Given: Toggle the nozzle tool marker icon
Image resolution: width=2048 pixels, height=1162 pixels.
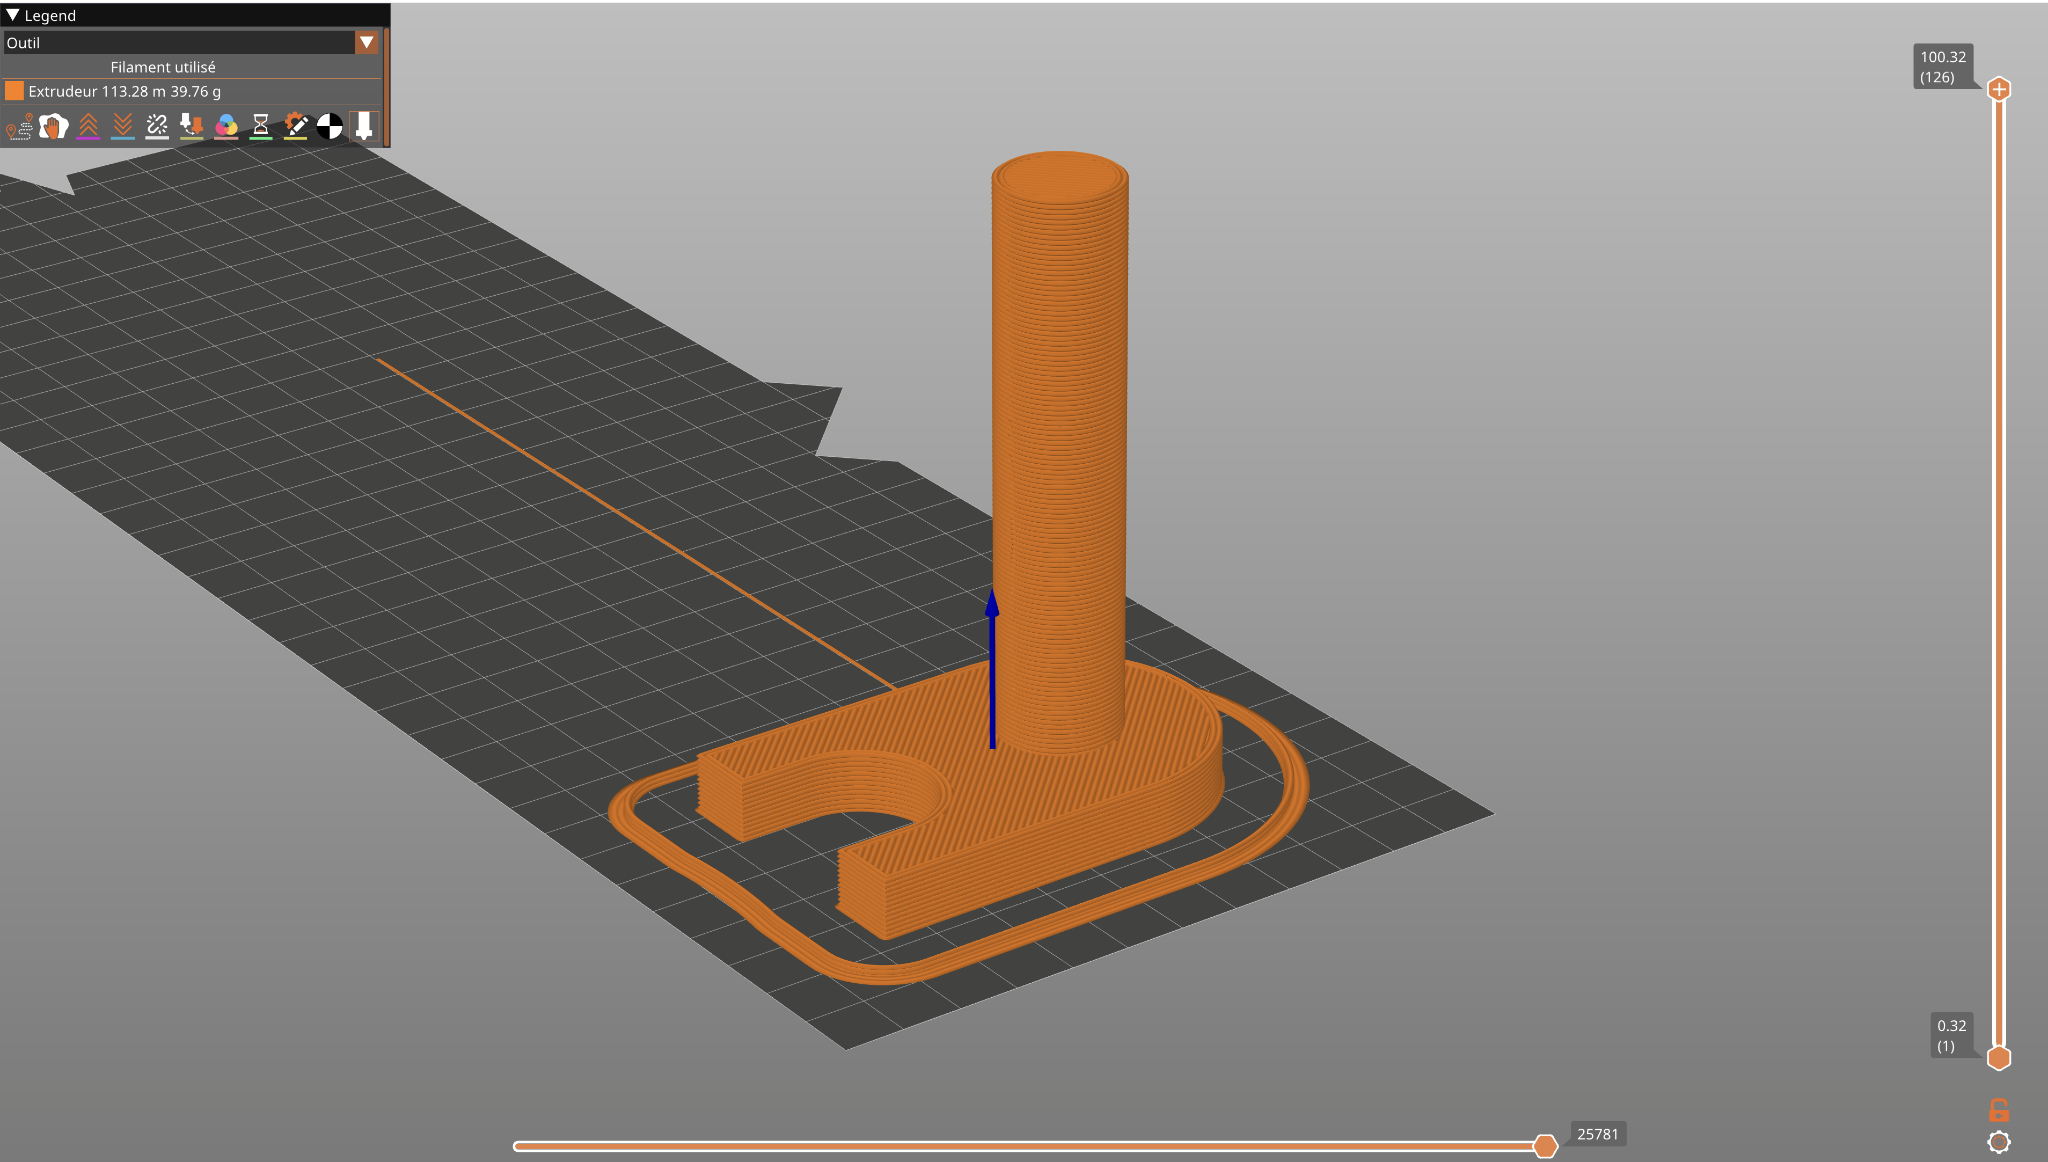Looking at the screenshot, I should pos(364,126).
